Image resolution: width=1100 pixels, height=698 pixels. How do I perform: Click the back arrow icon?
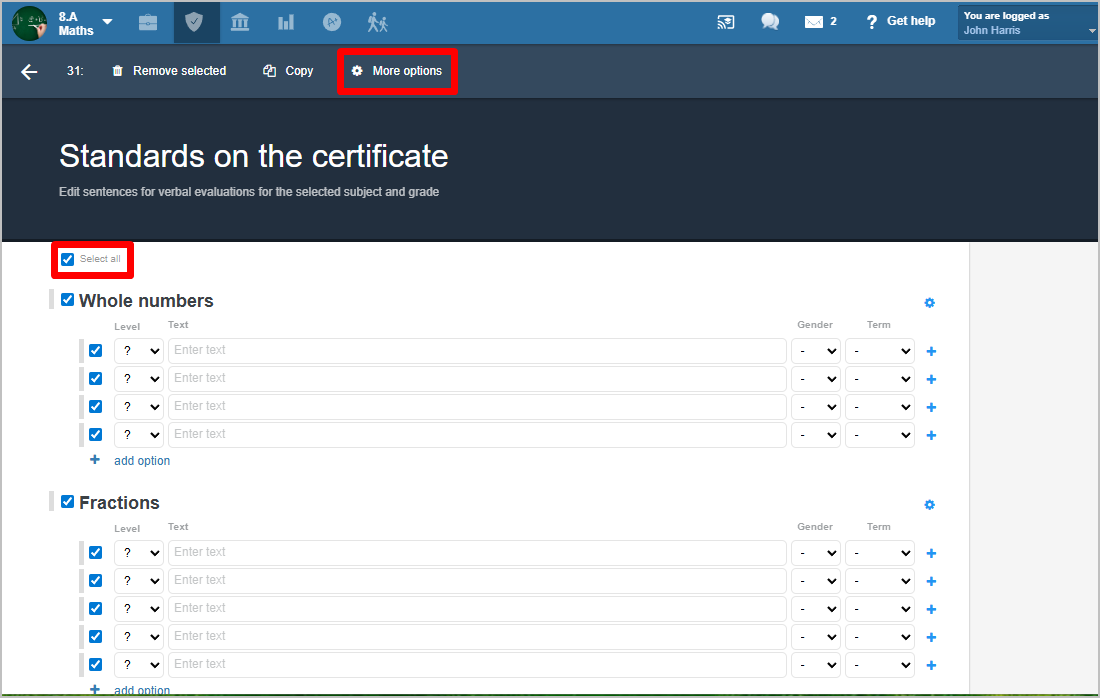click(x=29, y=71)
